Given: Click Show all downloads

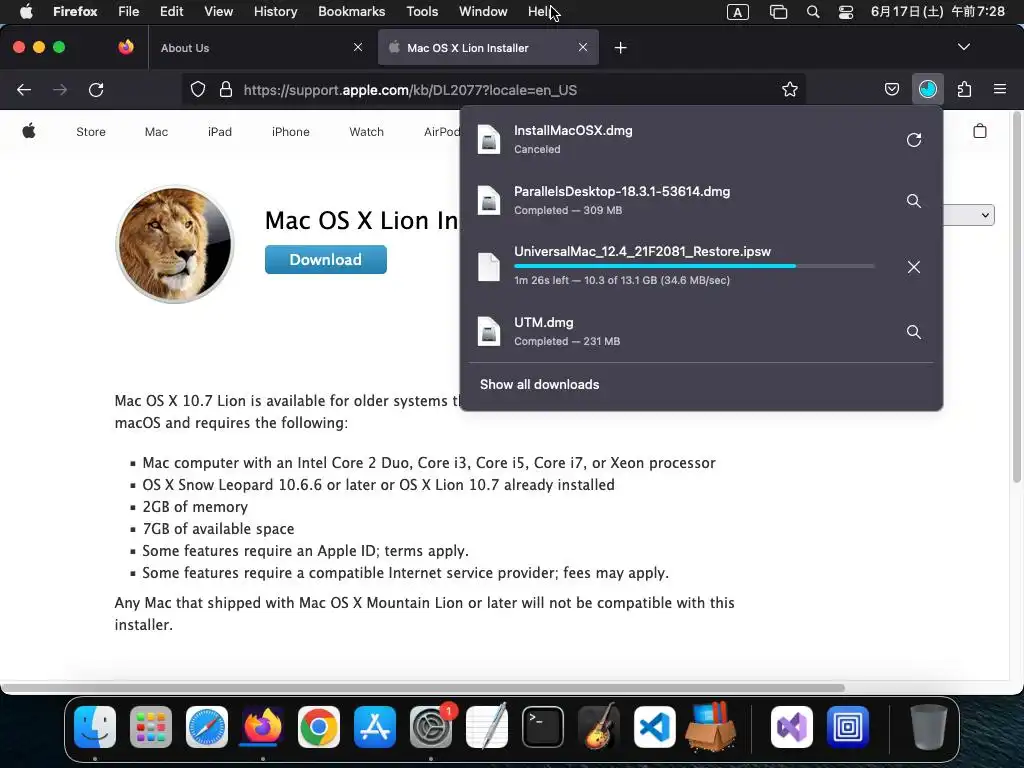Looking at the screenshot, I should point(539,385).
